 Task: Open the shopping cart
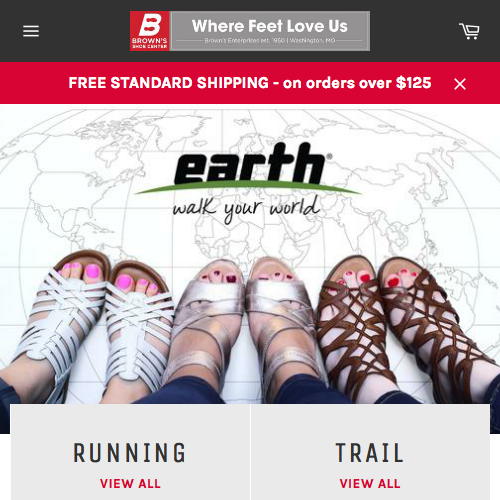click(469, 31)
